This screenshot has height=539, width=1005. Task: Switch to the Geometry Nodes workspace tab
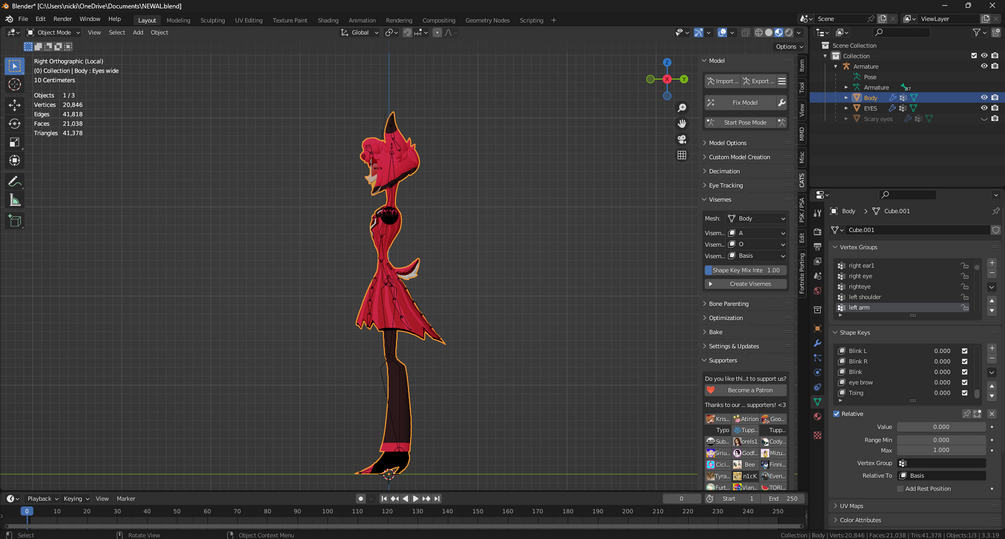click(488, 20)
